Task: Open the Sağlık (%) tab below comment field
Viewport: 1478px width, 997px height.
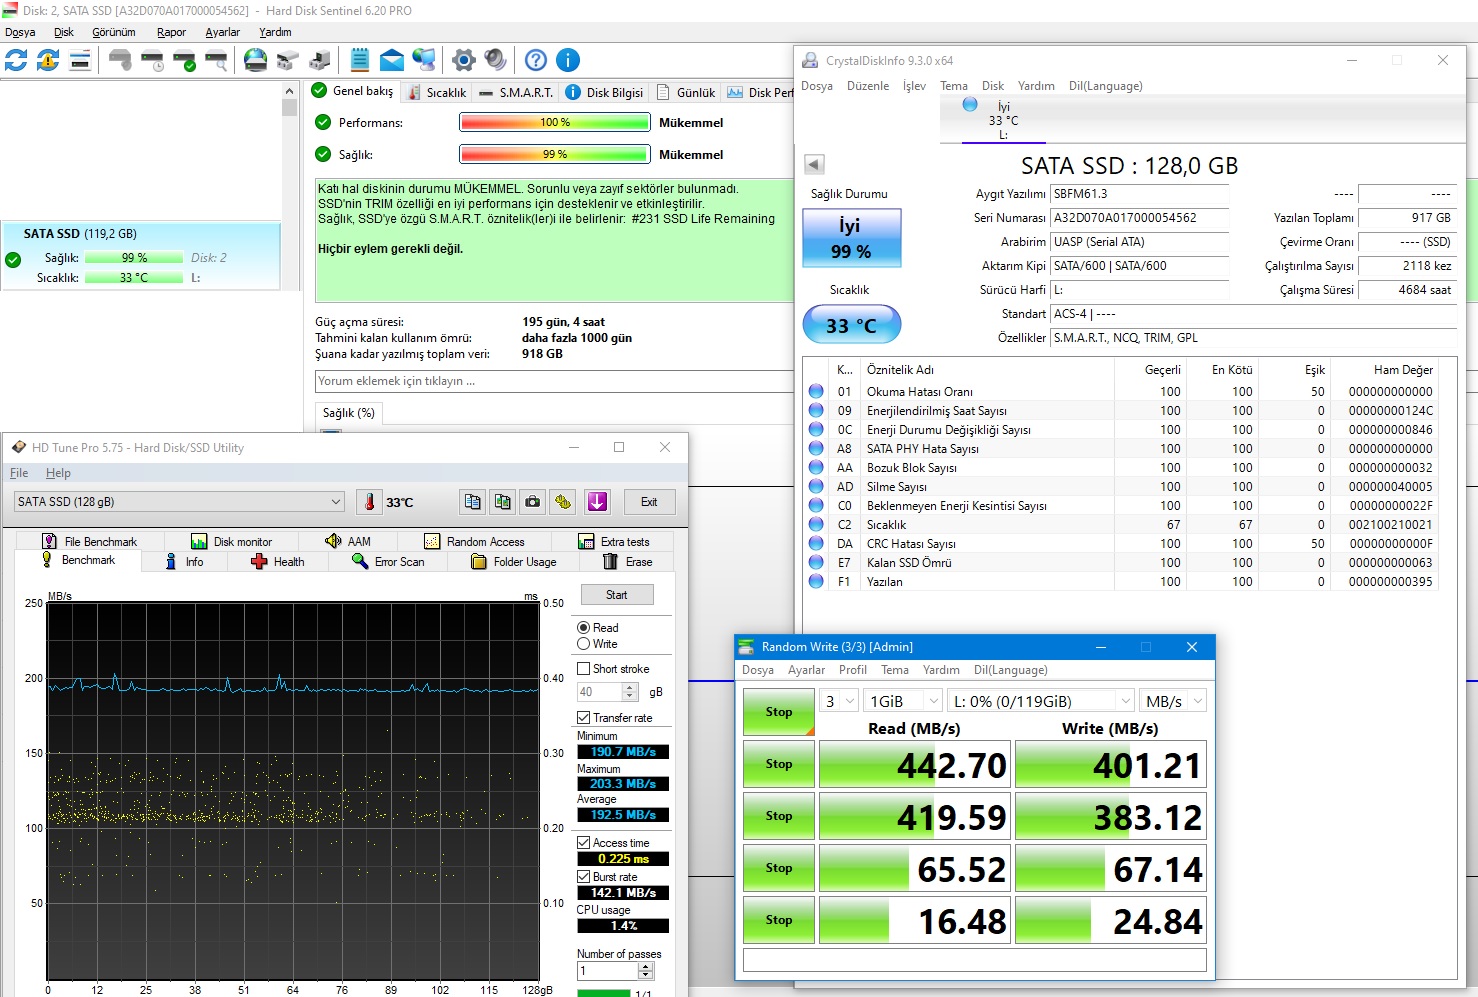Action: [348, 412]
